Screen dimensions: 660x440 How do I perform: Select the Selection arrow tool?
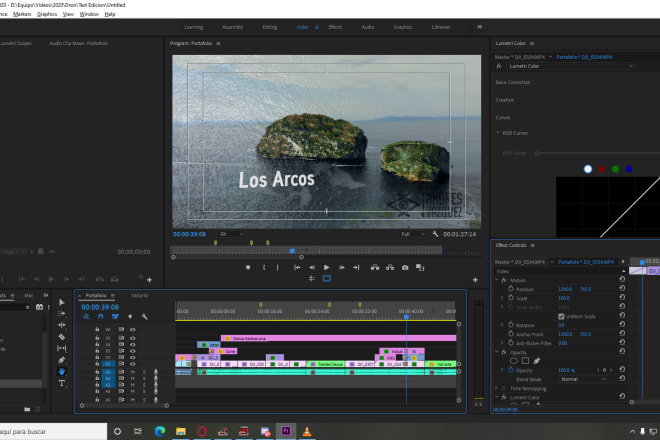(62, 302)
